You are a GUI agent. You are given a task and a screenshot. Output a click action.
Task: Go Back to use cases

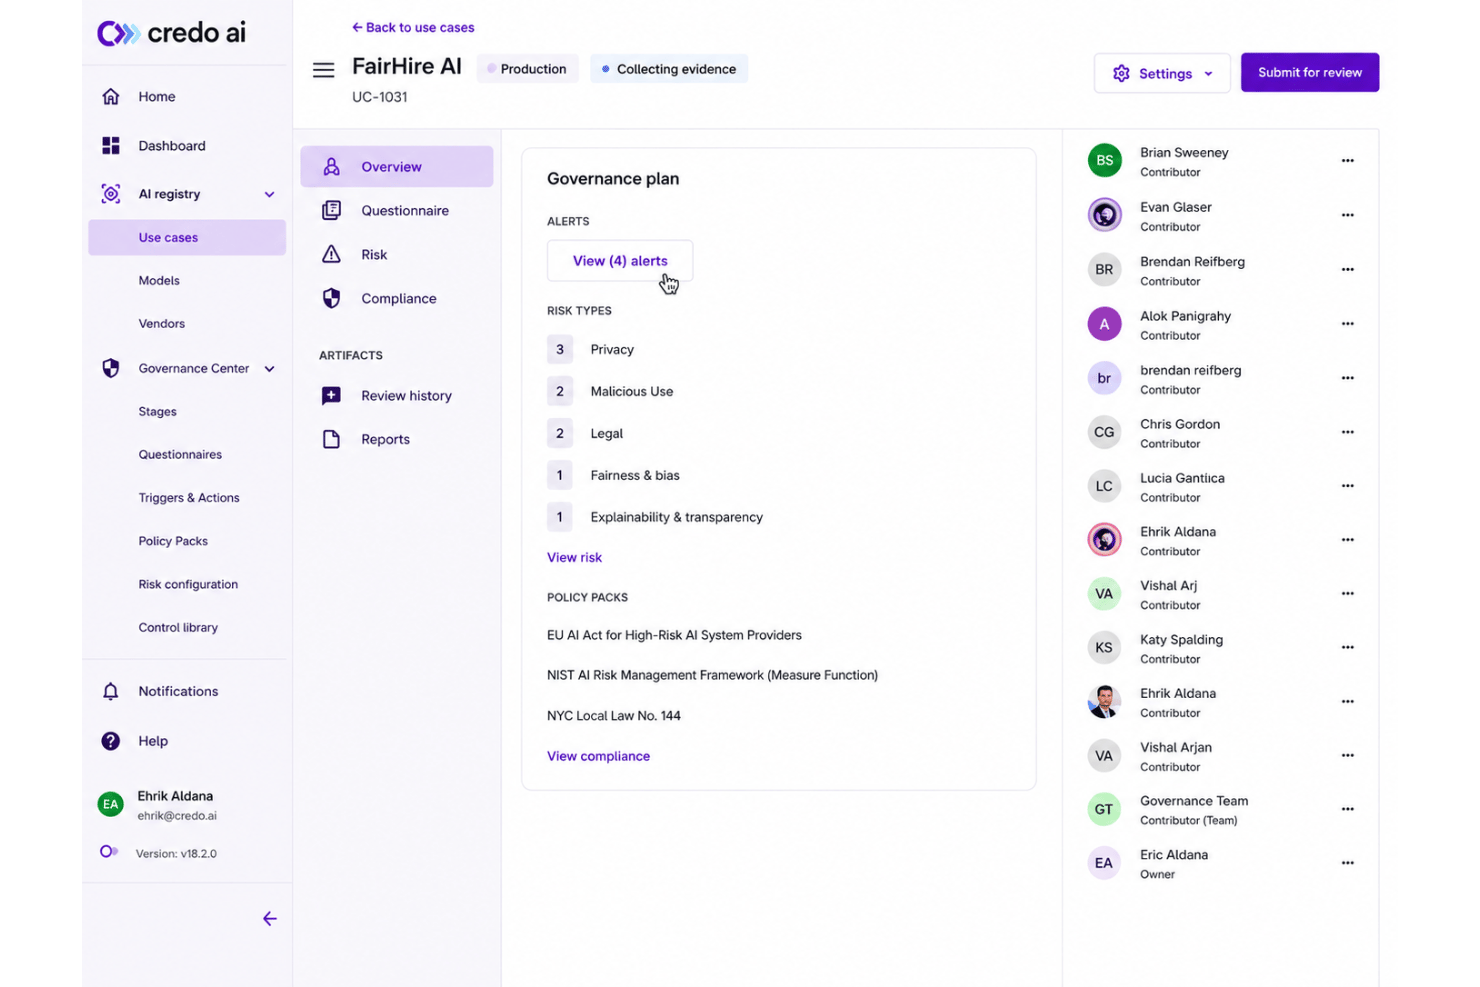[413, 28]
